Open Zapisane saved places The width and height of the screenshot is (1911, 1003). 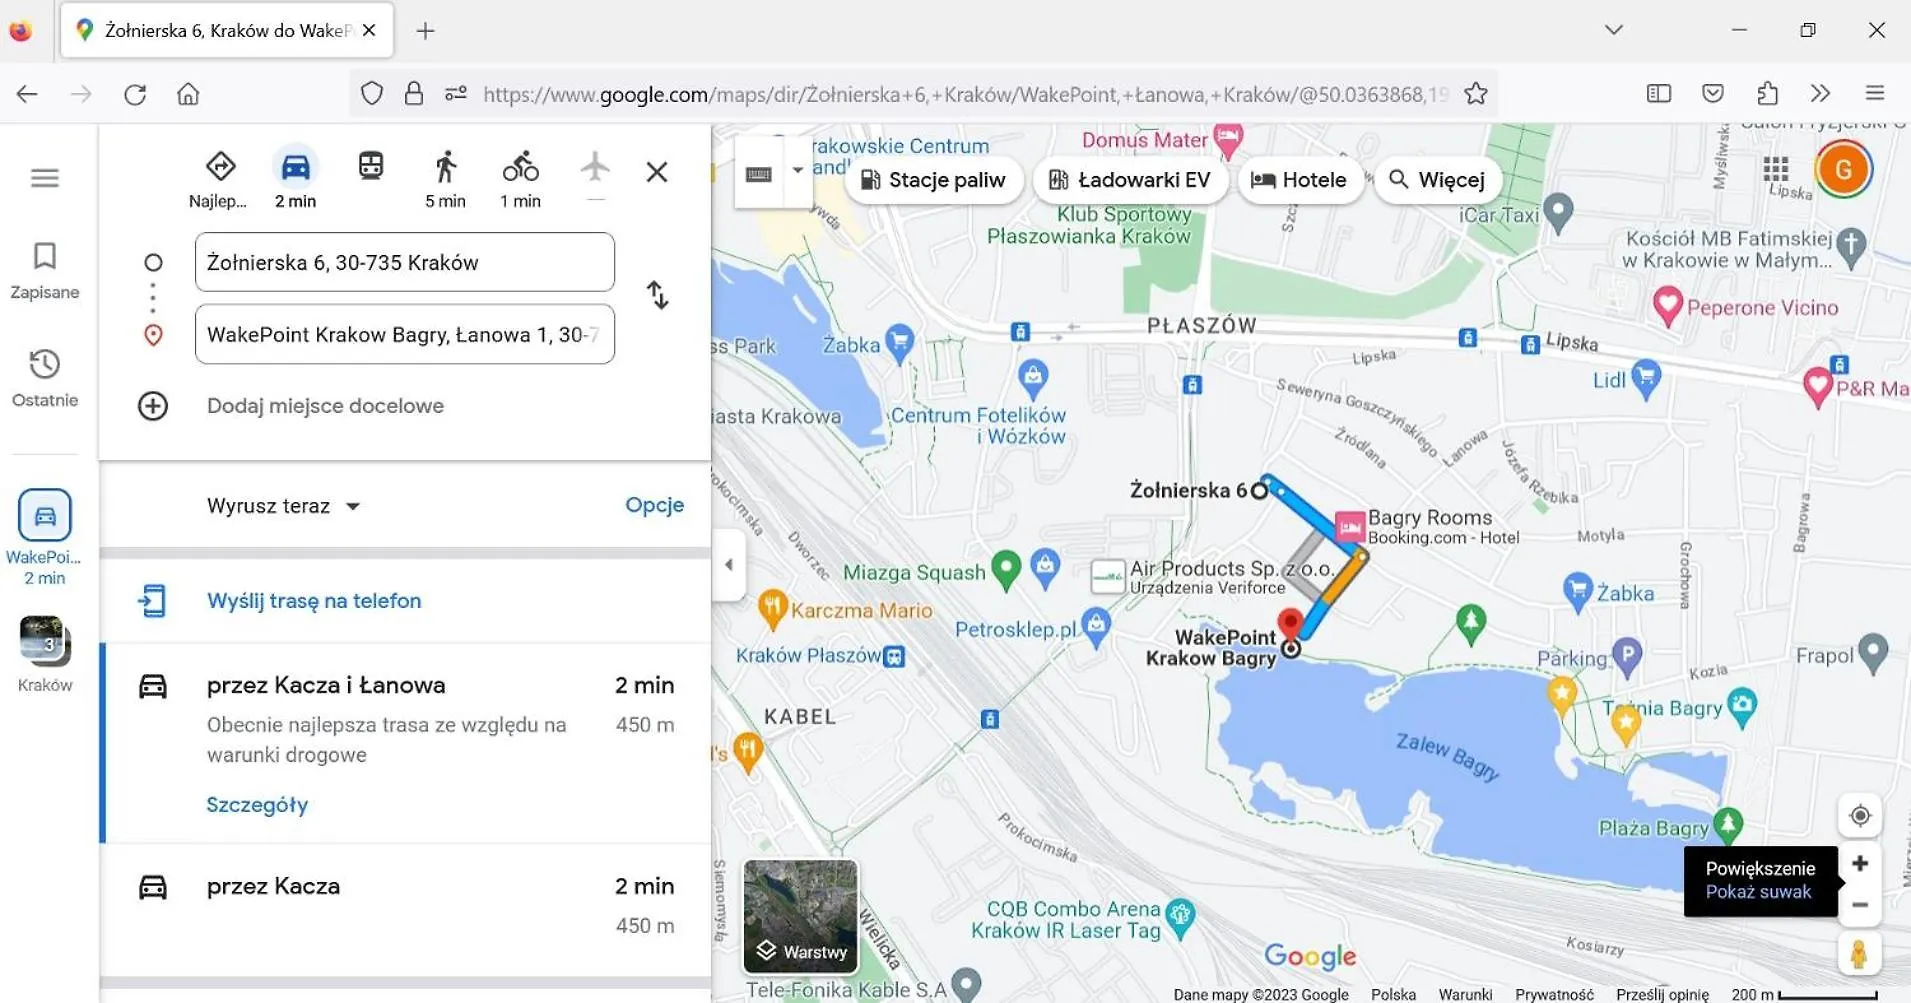(44, 271)
